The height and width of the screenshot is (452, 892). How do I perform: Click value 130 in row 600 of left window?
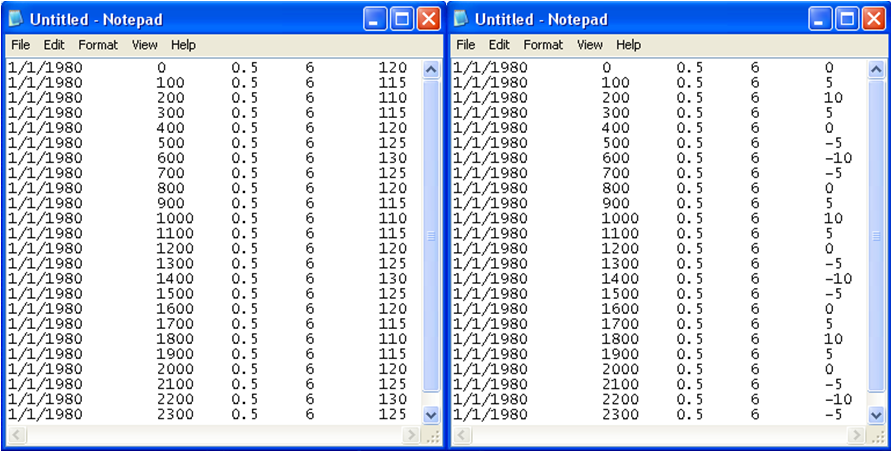tap(393, 158)
